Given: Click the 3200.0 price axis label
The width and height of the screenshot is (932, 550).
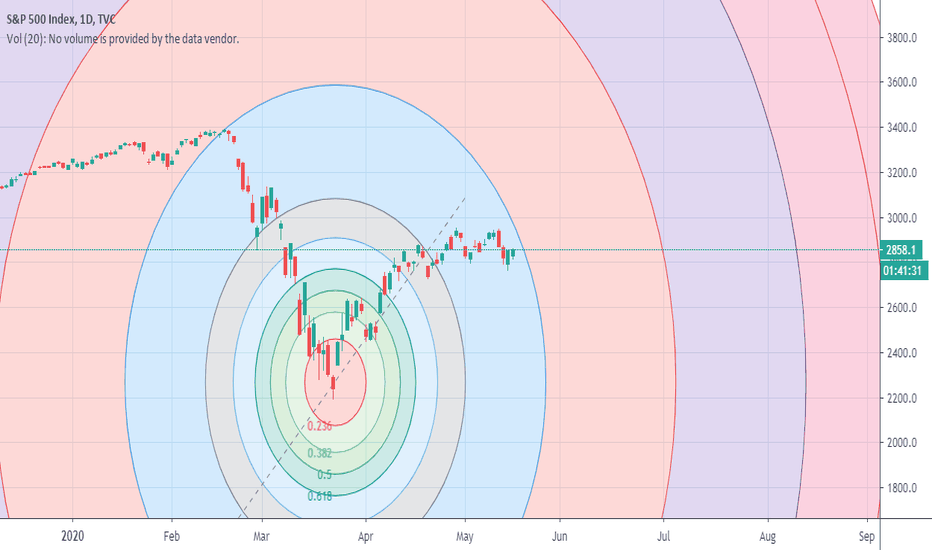Looking at the screenshot, I should (x=902, y=173).
